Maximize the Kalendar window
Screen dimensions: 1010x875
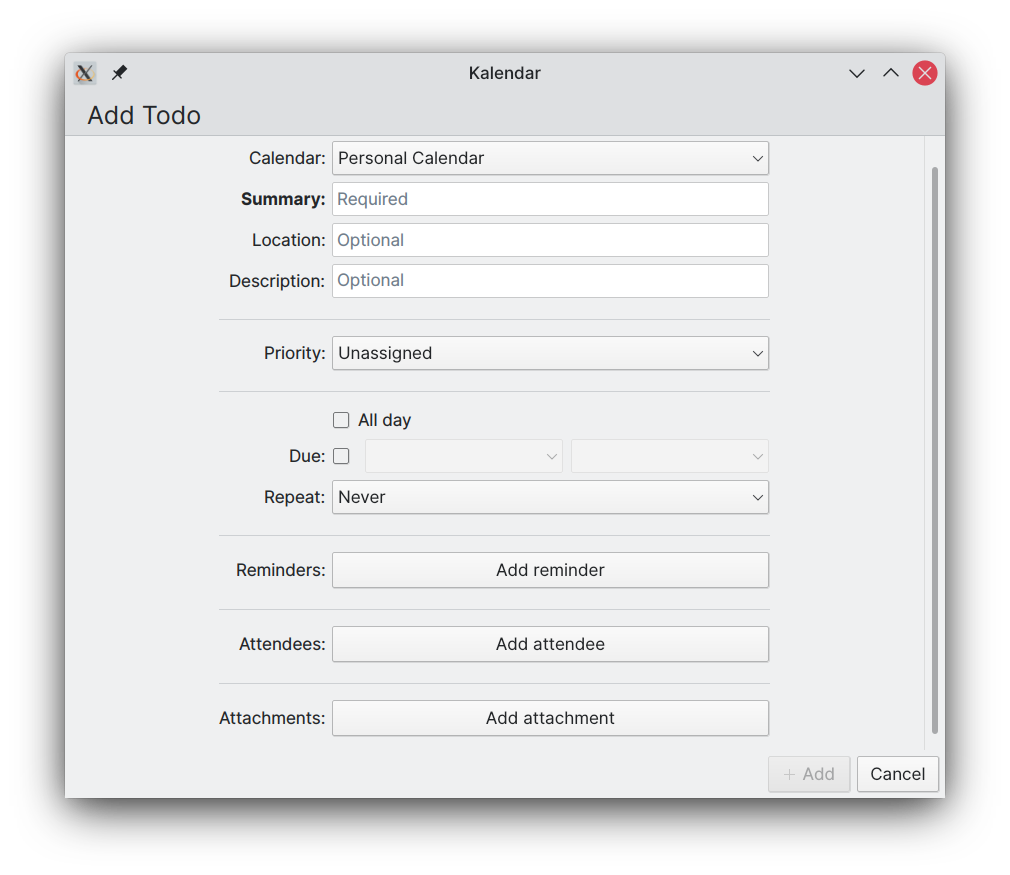pos(891,73)
